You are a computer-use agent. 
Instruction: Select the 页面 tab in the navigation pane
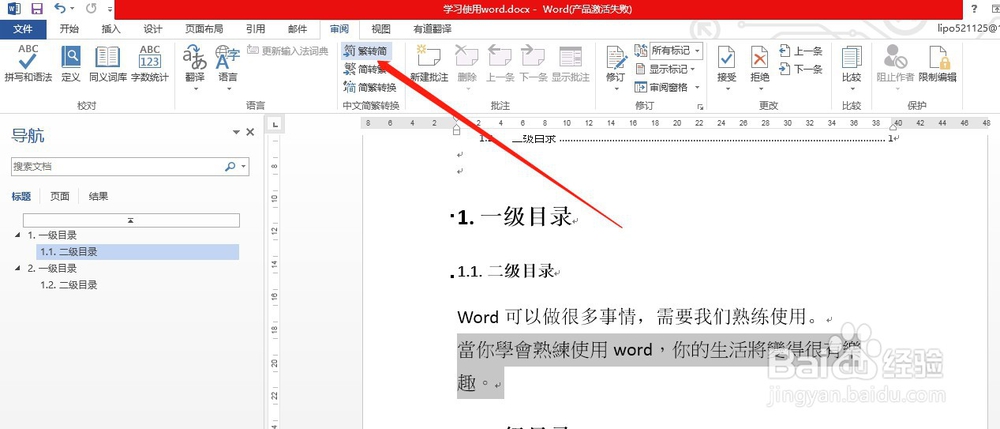coord(60,196)
